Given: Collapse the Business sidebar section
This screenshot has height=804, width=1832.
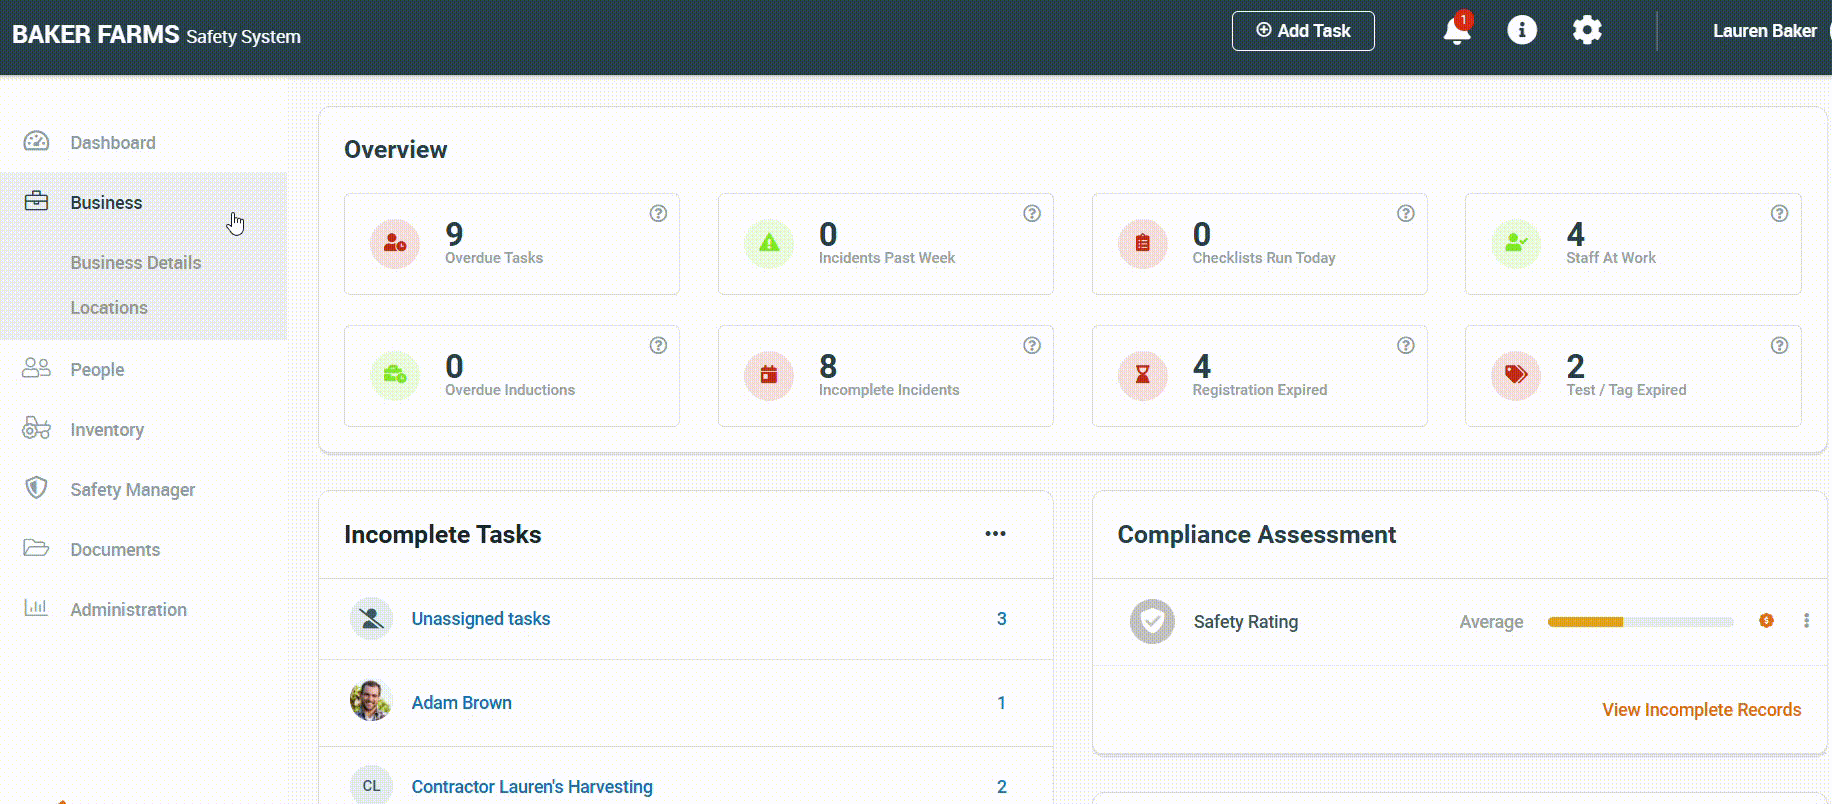Looking at the screenshot, I should (106, 203).
